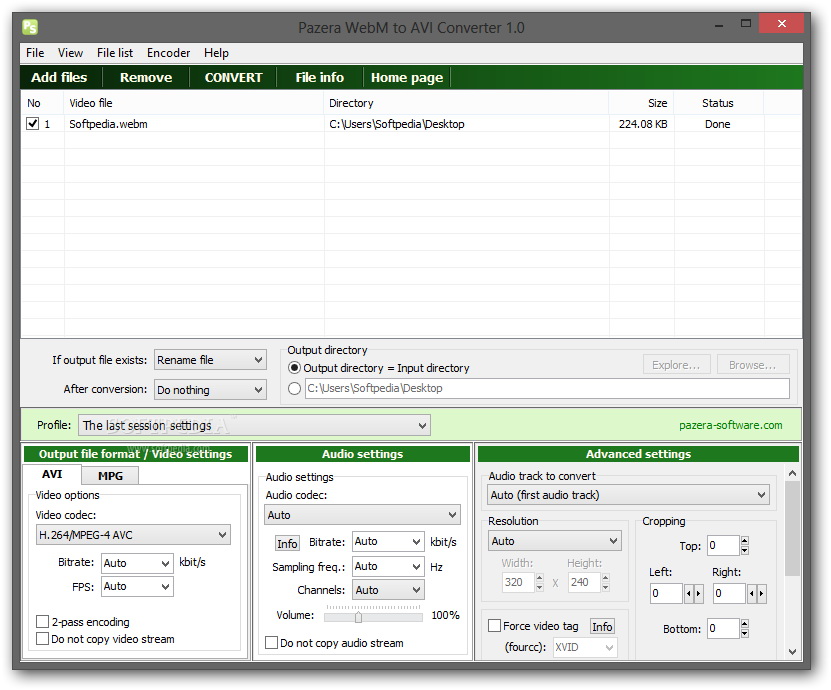Open the video Bitrate dropdown
This screenshot has height=690, width=831.
click(137, 563)
